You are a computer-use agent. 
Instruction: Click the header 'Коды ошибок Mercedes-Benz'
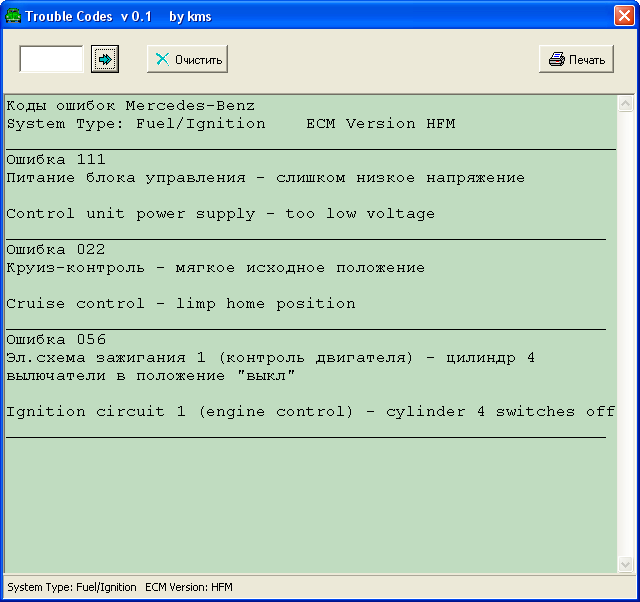tap(131, 106)
